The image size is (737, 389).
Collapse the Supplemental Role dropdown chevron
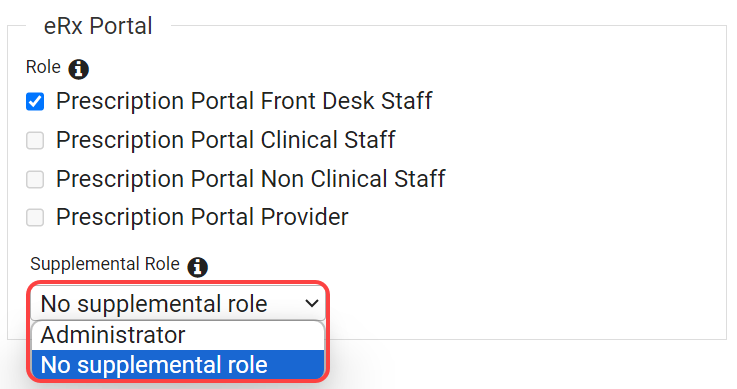[x=312, y=303]
